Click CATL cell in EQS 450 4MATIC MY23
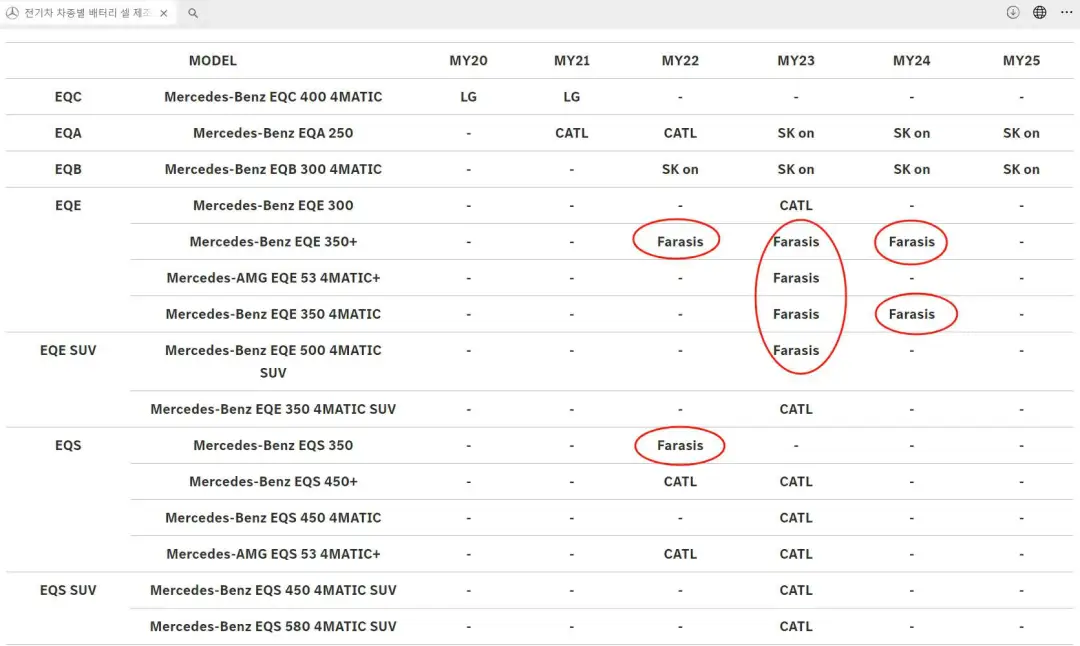The width and height of the screenshot is (1080, 646). [x=796, y=518]
